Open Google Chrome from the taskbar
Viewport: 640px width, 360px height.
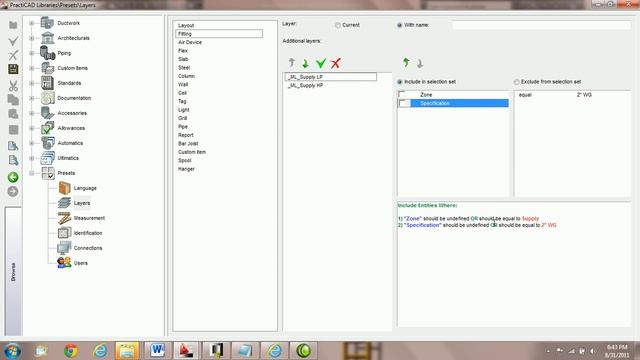(x=71, y=351)
